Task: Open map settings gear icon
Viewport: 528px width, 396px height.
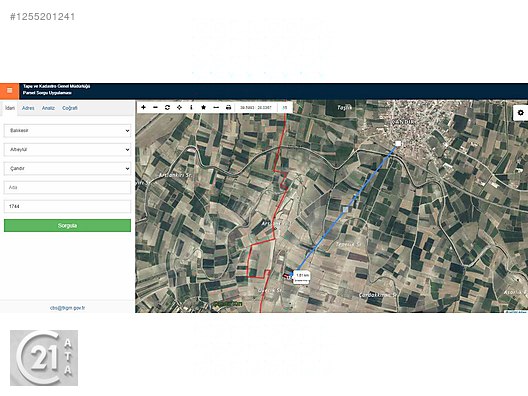Action: [x=521, y=112]
